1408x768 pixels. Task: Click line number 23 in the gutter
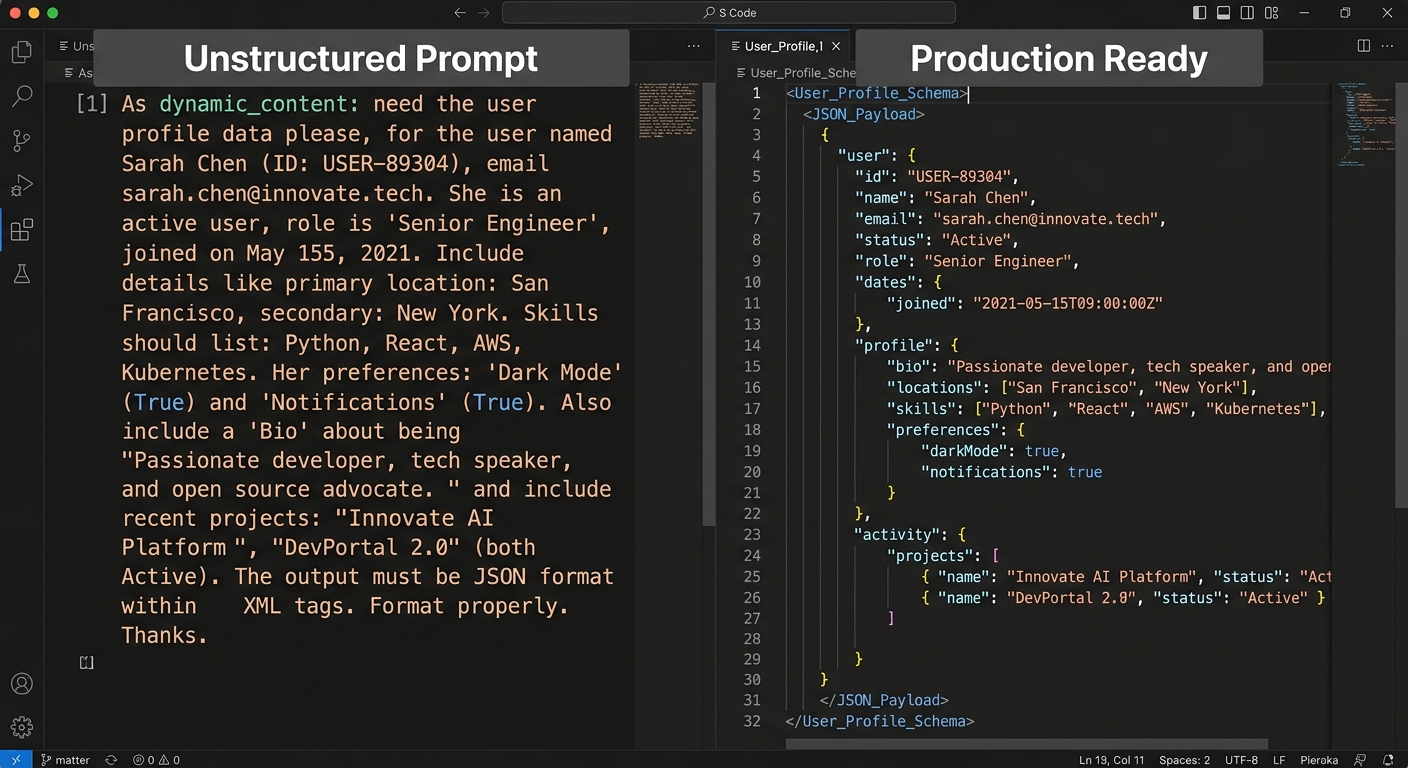point(752,534)
